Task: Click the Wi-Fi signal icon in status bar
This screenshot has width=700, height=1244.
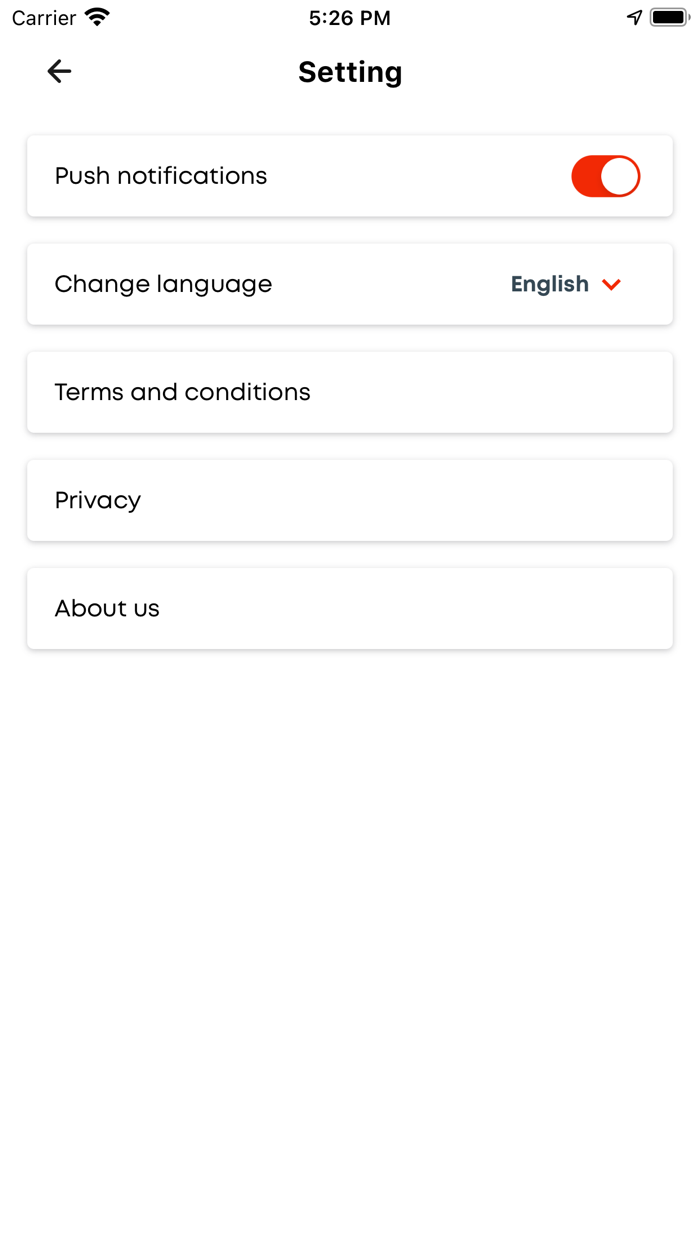Action: coord(97,17)
